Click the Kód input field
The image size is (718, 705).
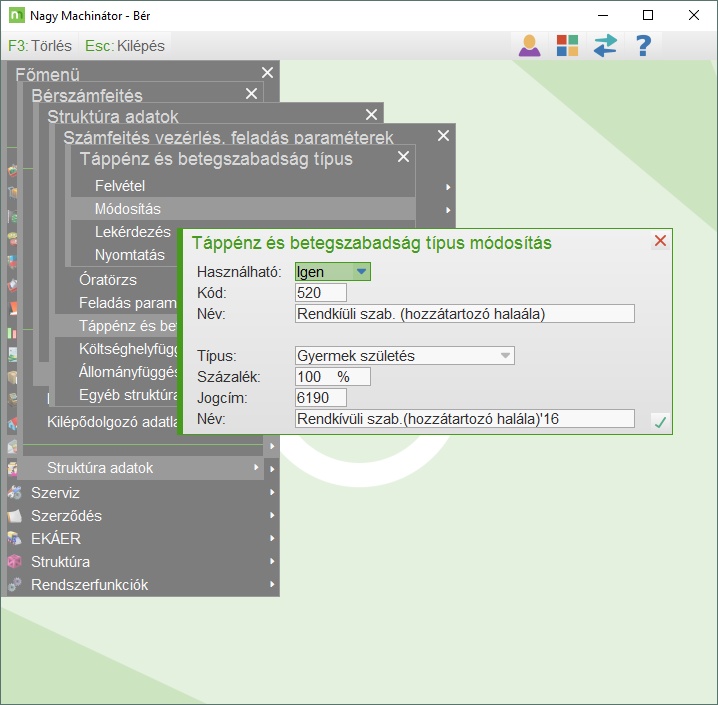(321, 293)
